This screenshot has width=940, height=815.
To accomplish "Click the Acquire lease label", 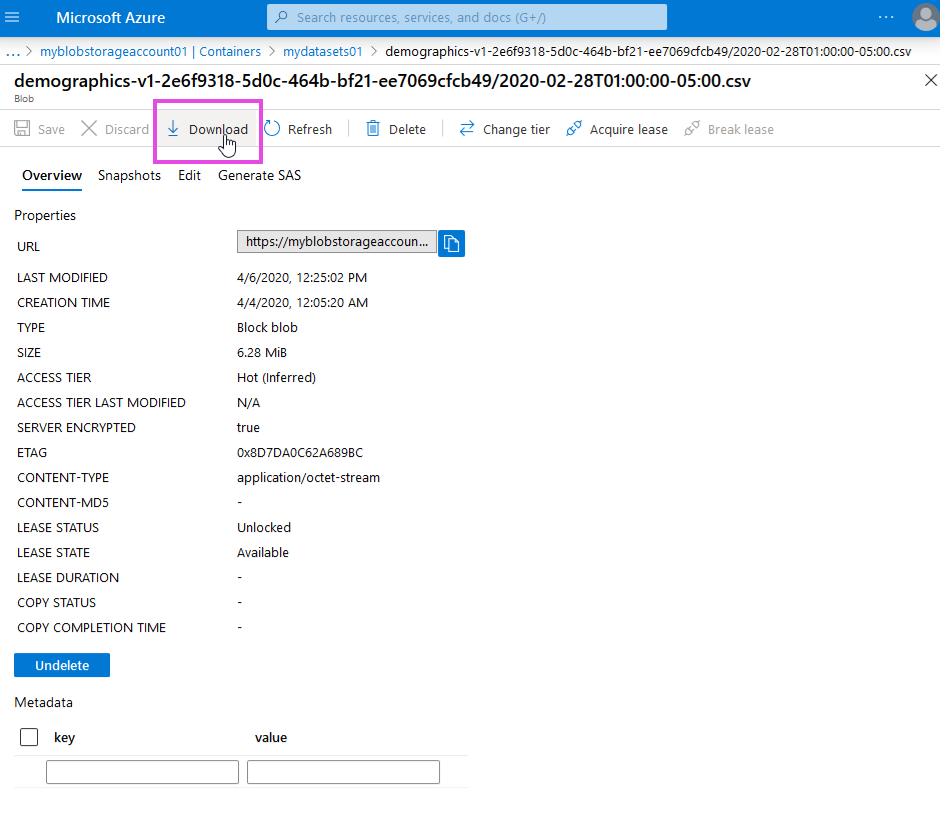I will point(628,129).
